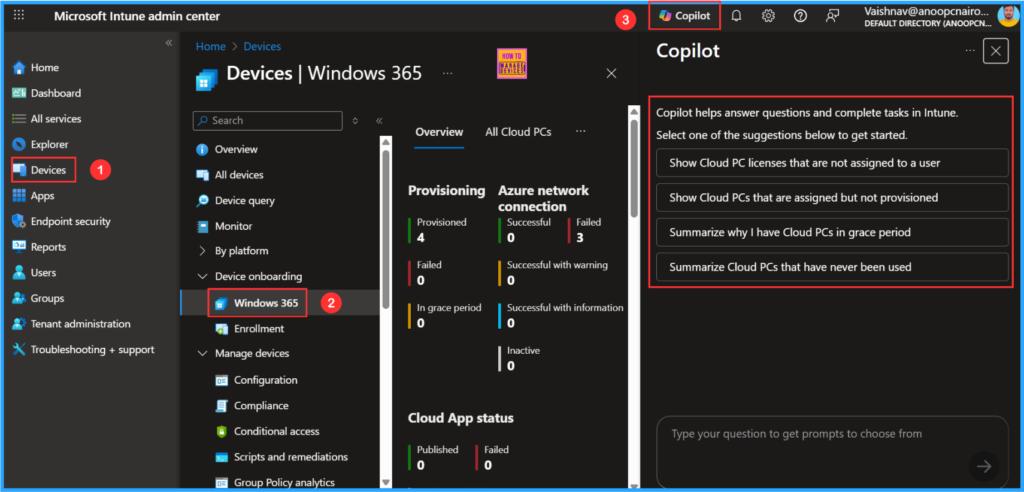Select Show Cloud PC licenses not assigned suggestion
Image resolution: width=1024 pixels, height=492 pixels.
pyautogui.click(x=832, y=163)
